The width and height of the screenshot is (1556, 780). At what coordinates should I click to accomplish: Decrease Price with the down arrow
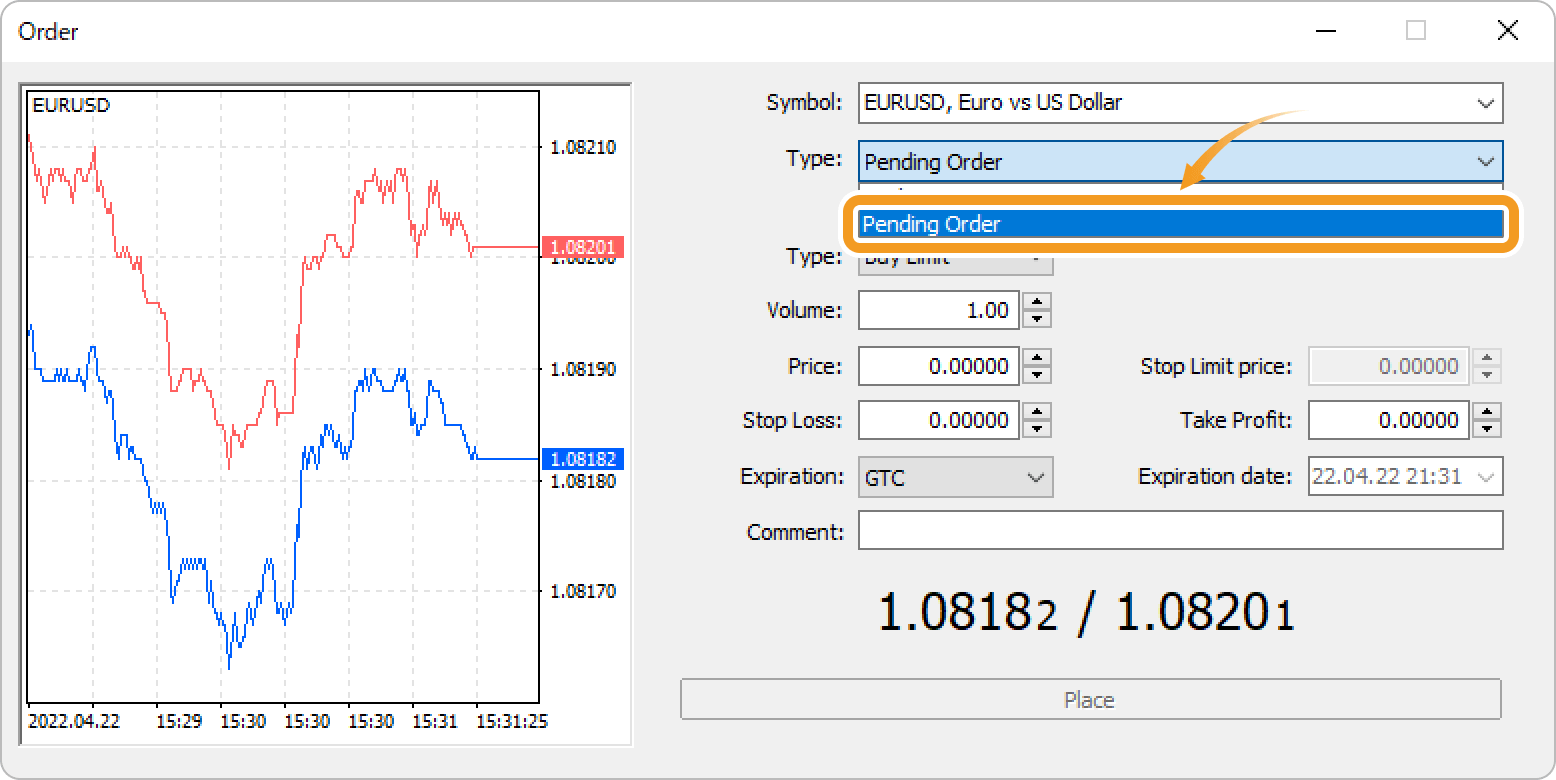pos(1037,375)
